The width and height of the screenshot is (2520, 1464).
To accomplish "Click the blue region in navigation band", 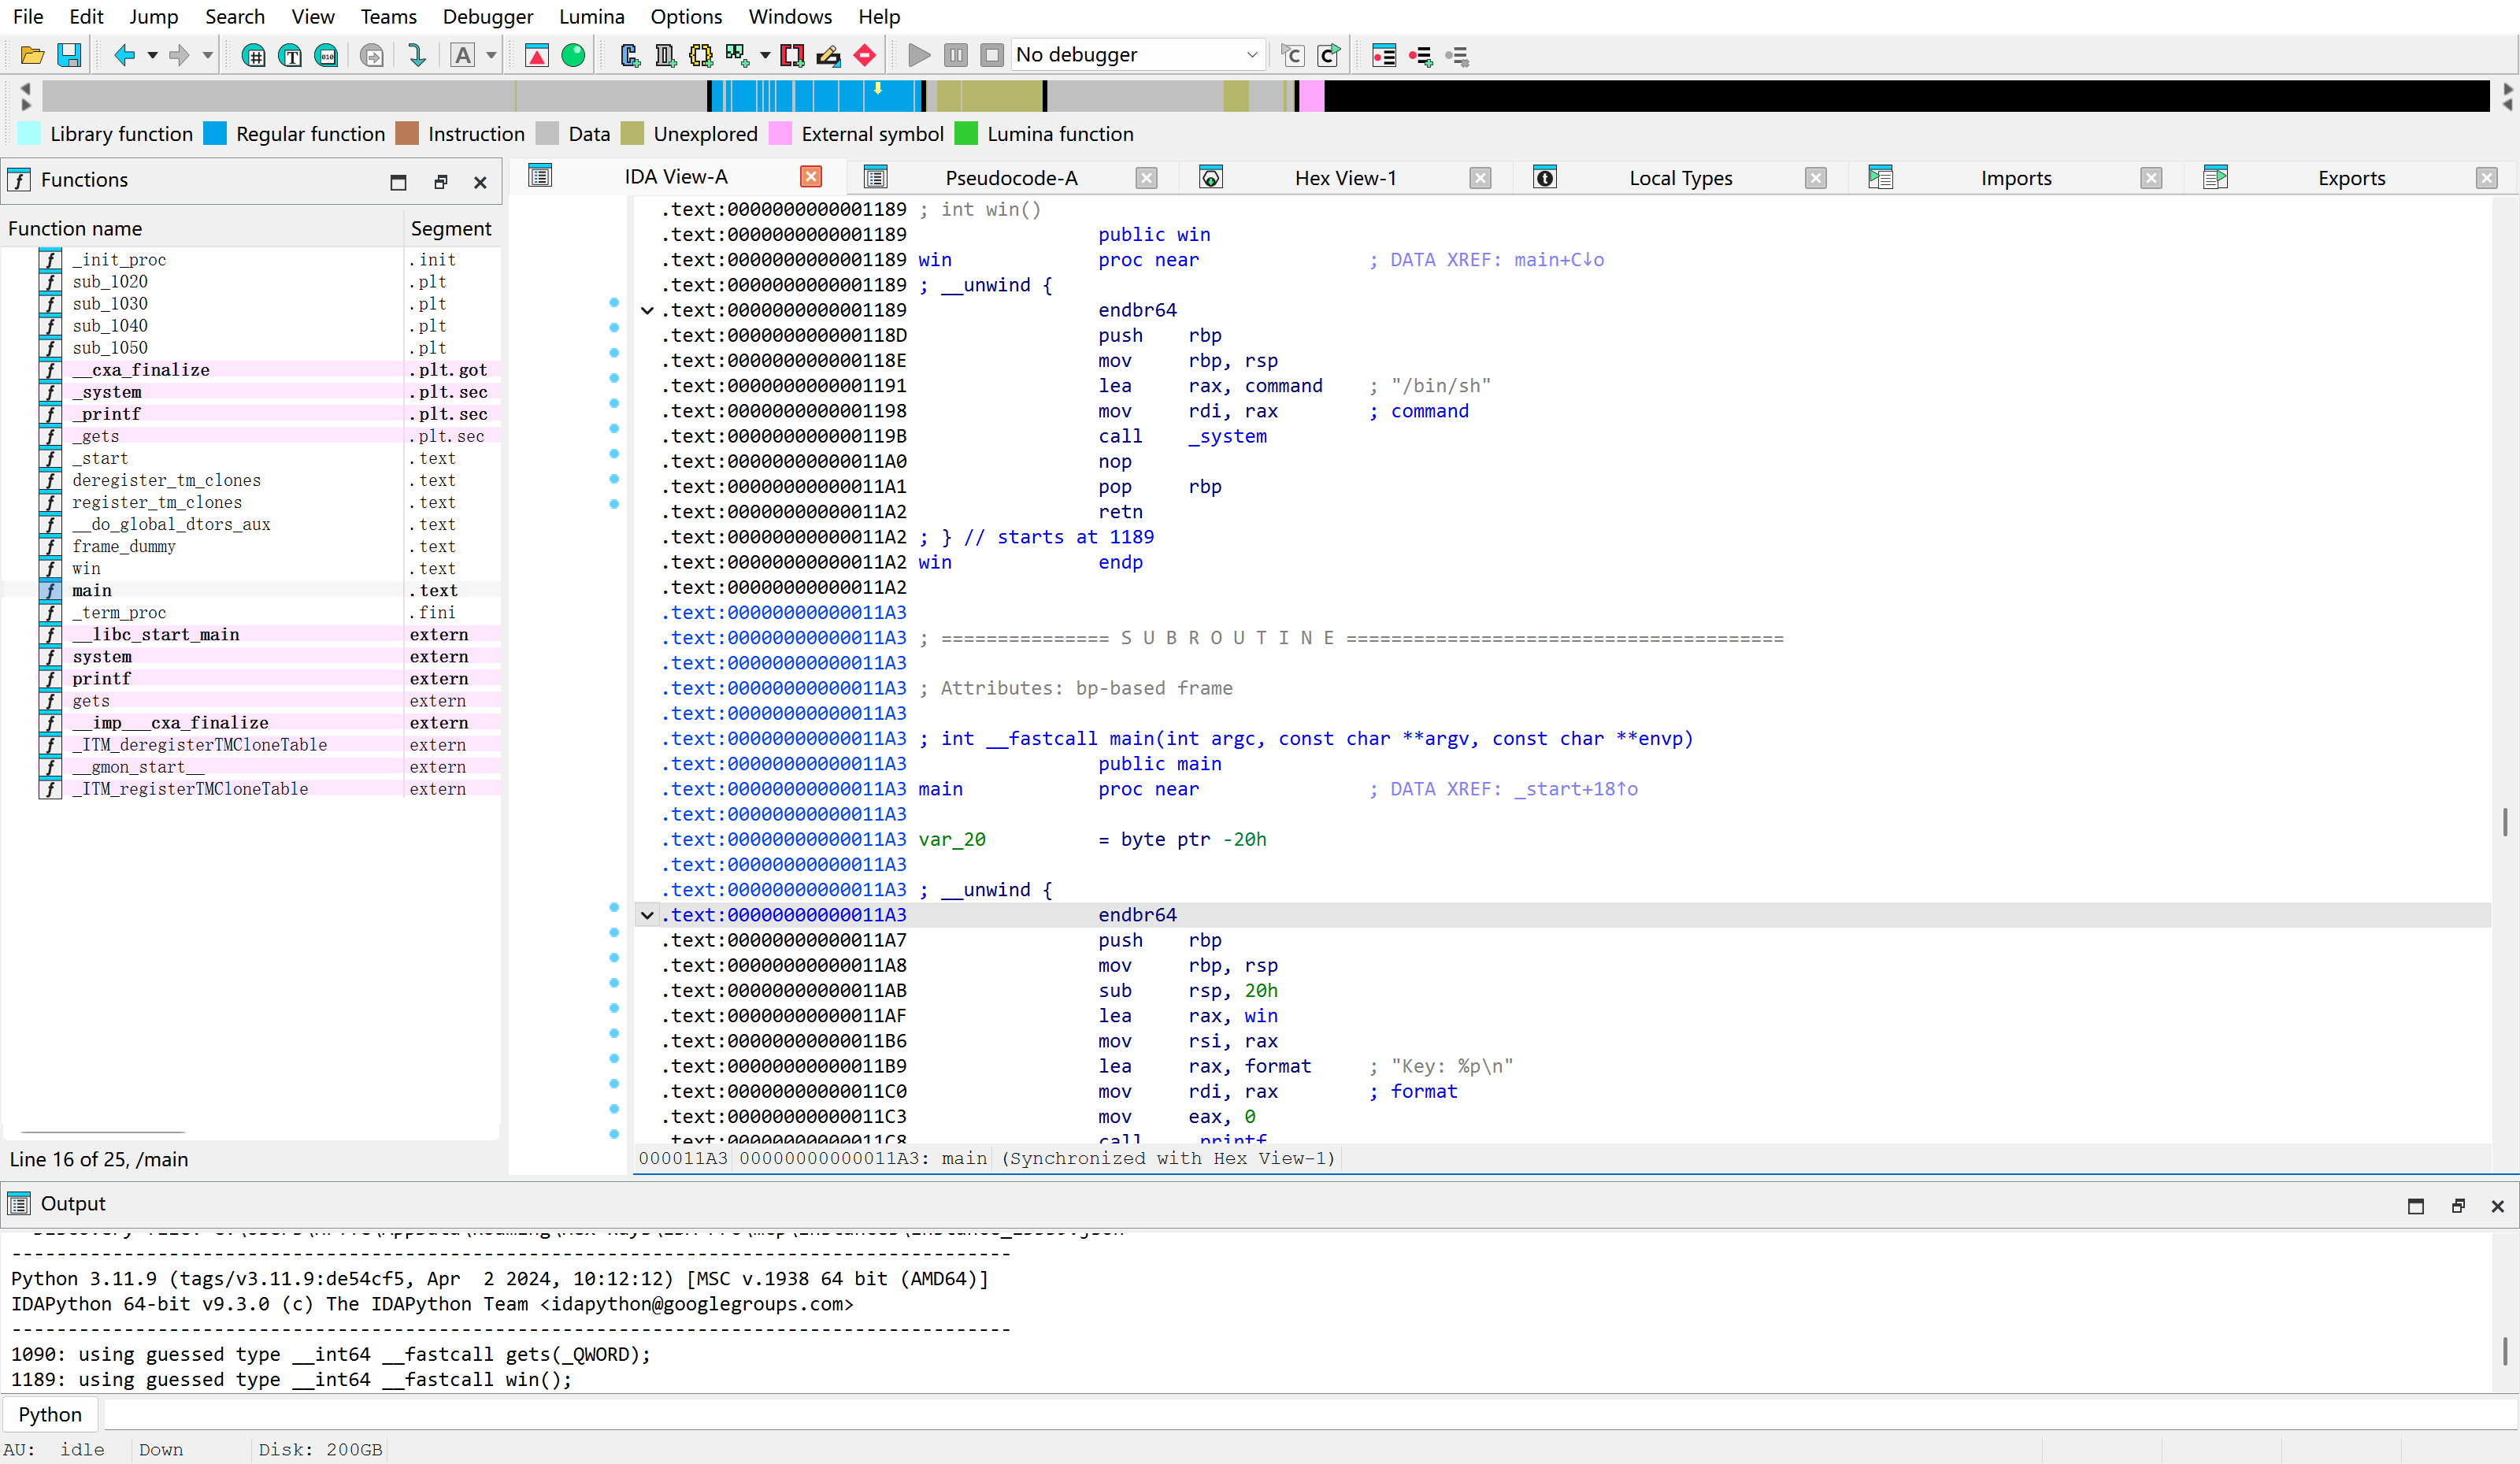I will (815, 96).
